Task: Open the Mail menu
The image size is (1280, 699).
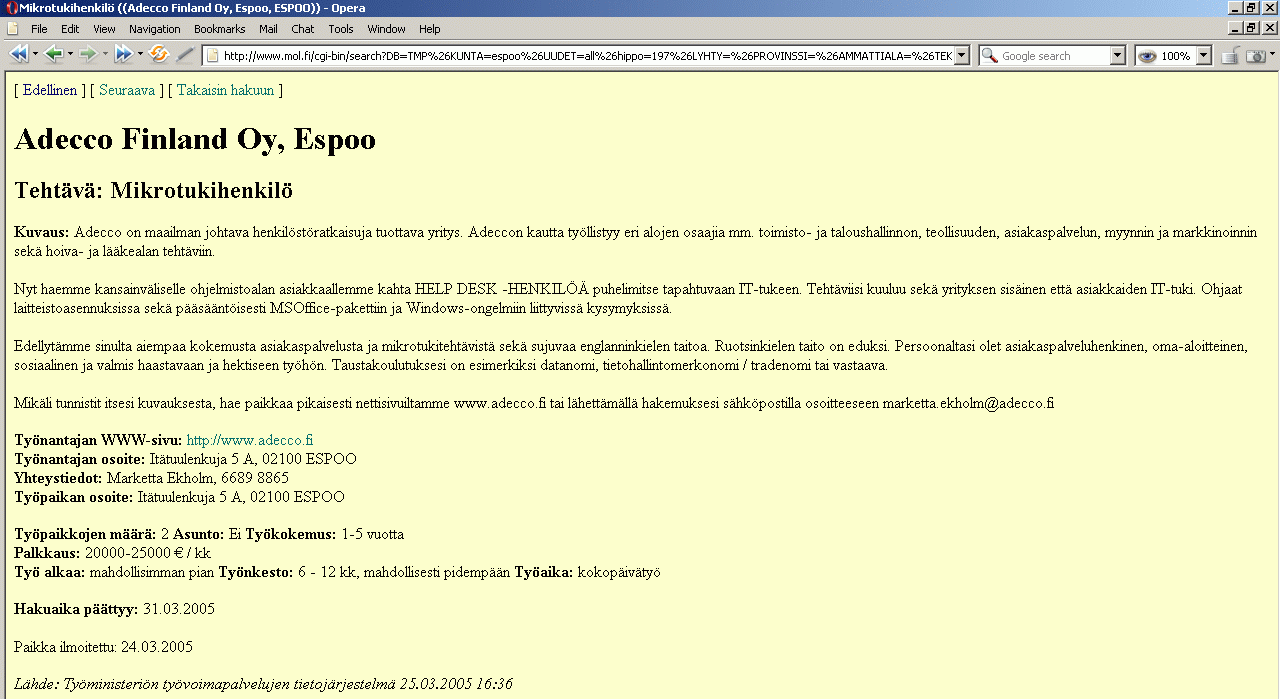Action: pyautogui.click(x=268, y=29)
